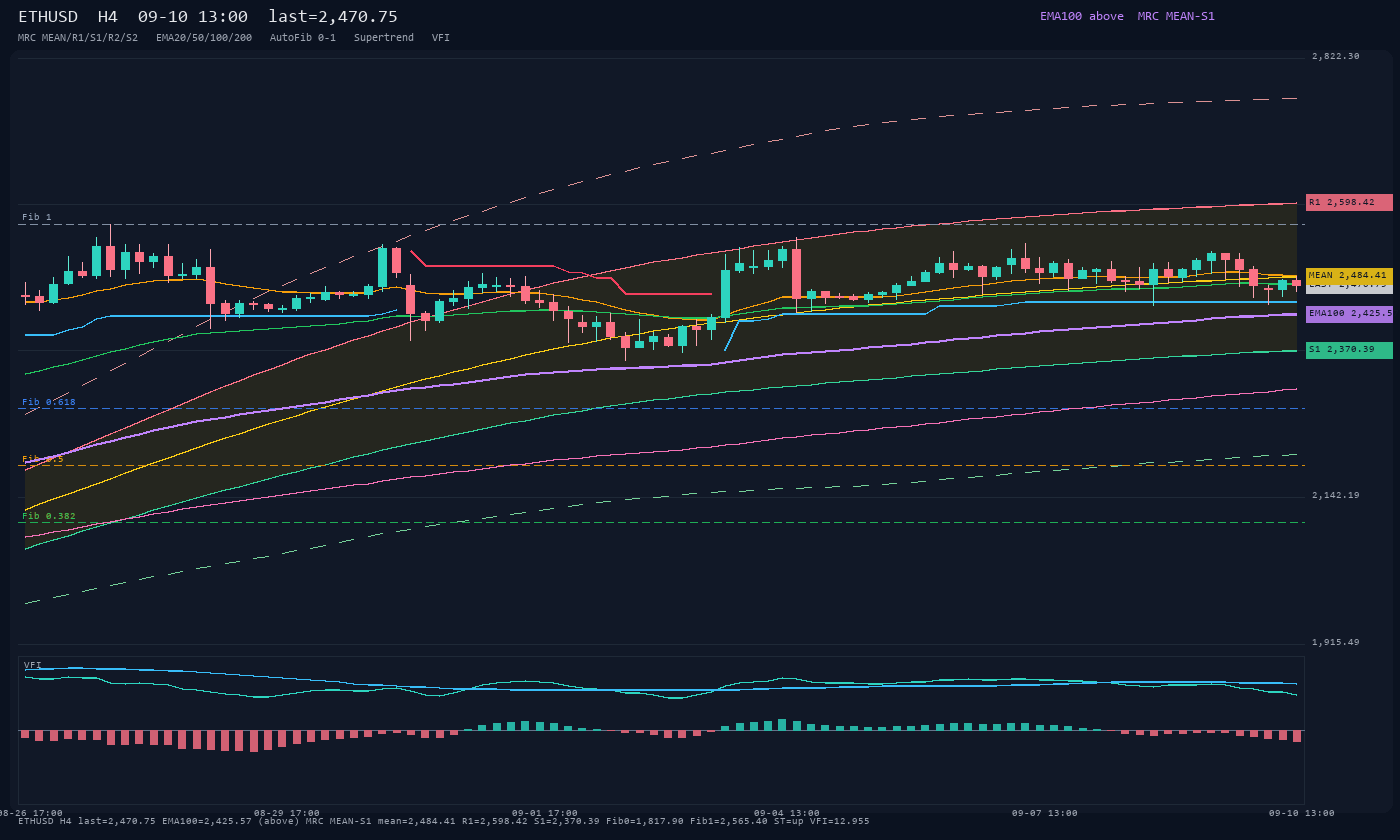Click the MEAN 2,484.41 price tag
The height and width of the screenshot is (840, 1400).
click(x=1349, y=275)
